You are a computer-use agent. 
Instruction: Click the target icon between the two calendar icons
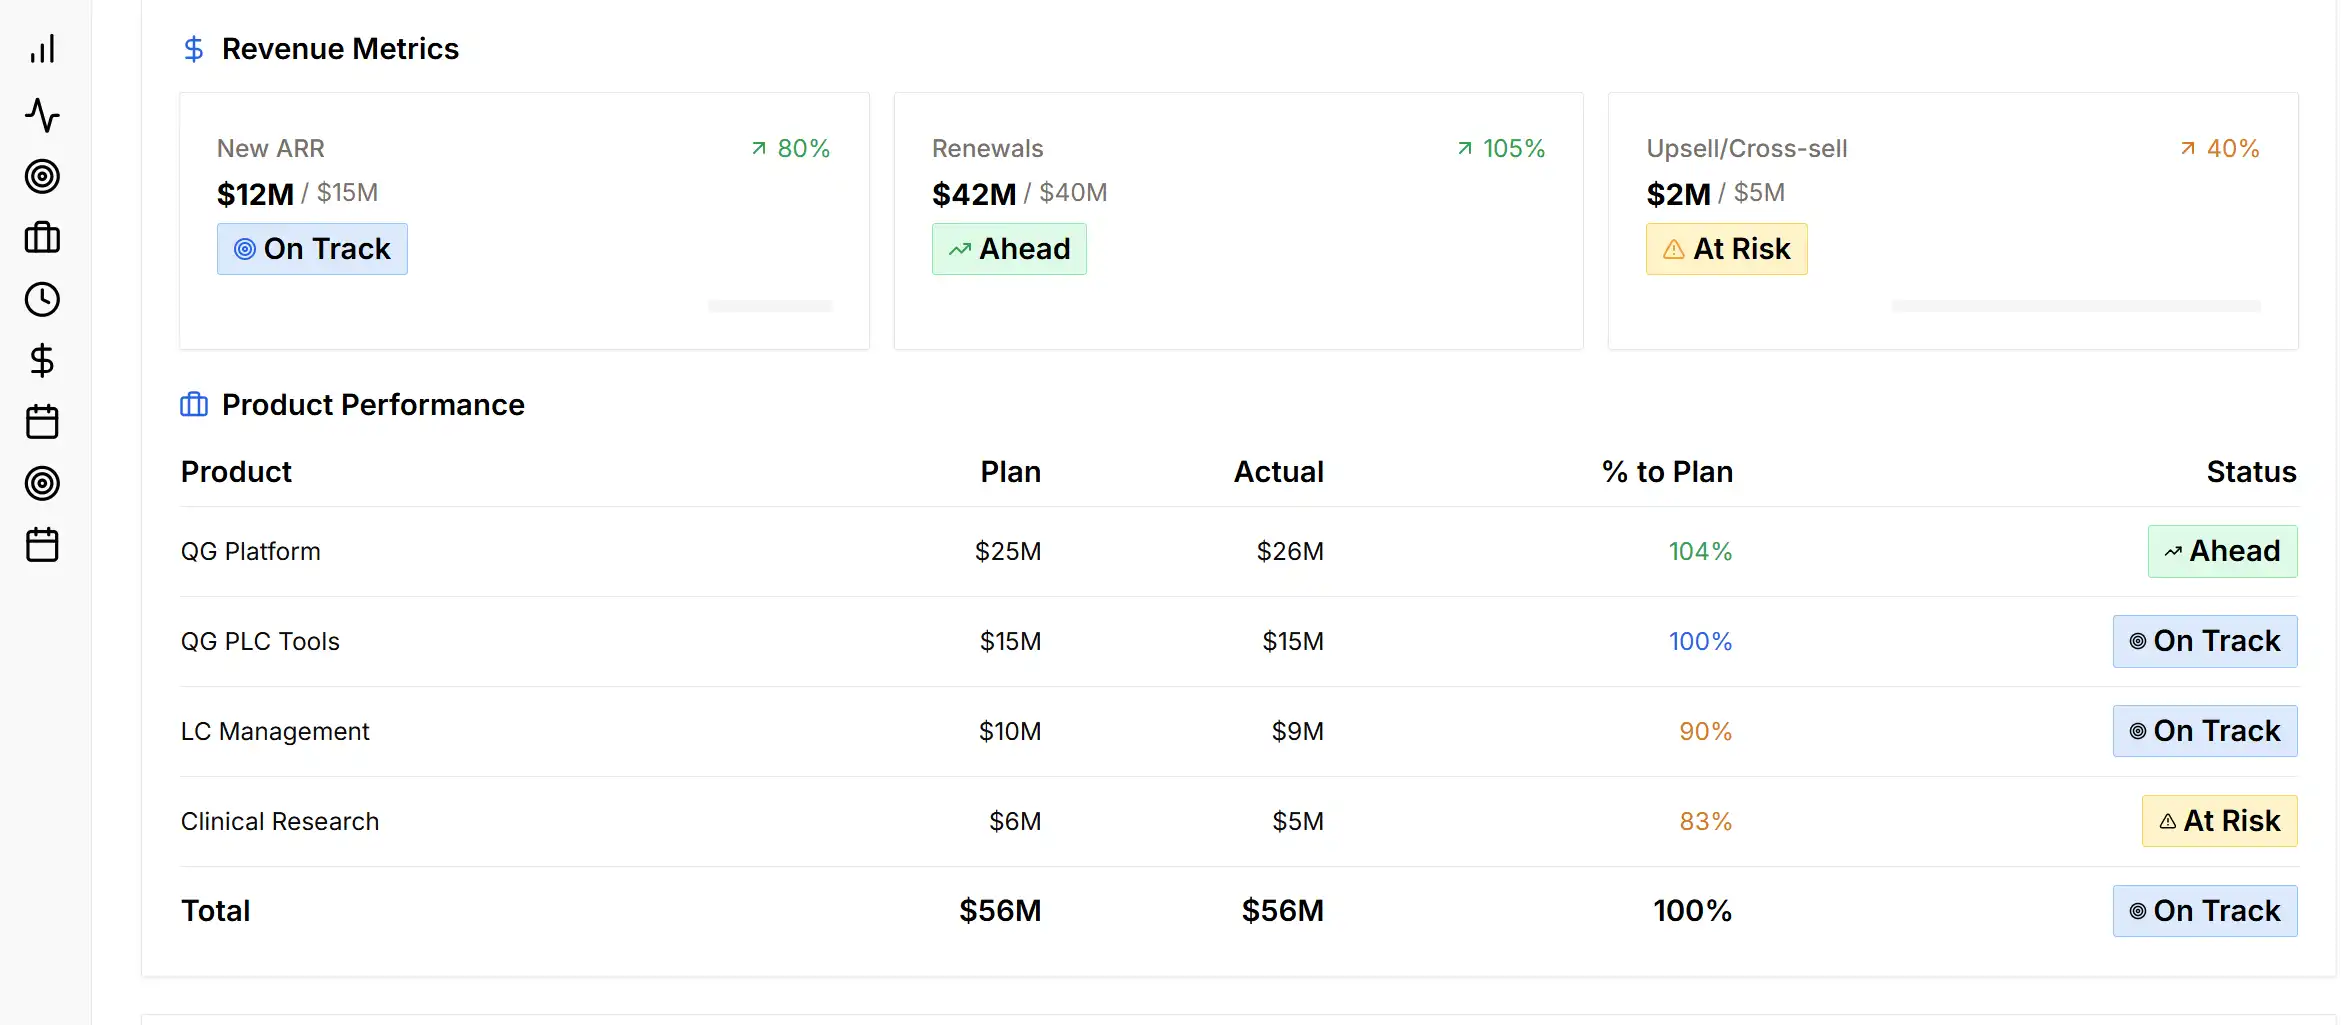tap(42, 484)
